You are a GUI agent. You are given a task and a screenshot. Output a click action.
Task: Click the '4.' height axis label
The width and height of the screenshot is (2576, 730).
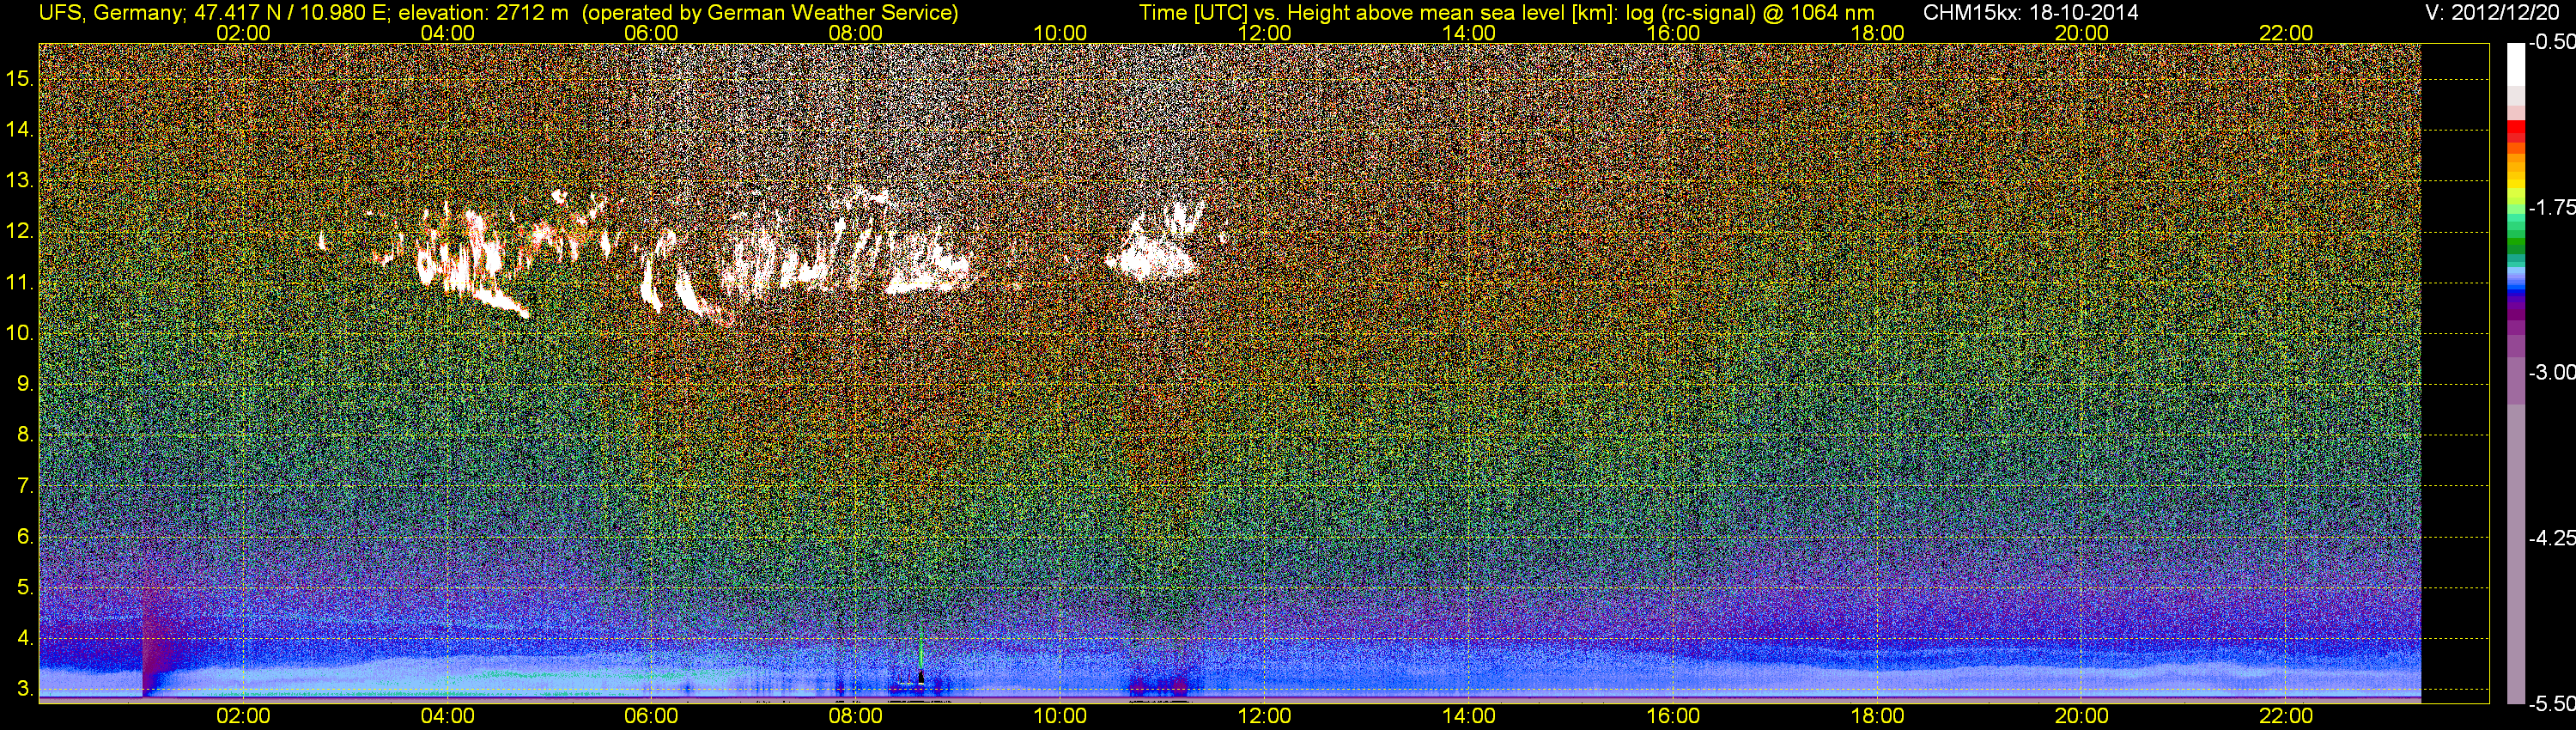click(26, 638)
